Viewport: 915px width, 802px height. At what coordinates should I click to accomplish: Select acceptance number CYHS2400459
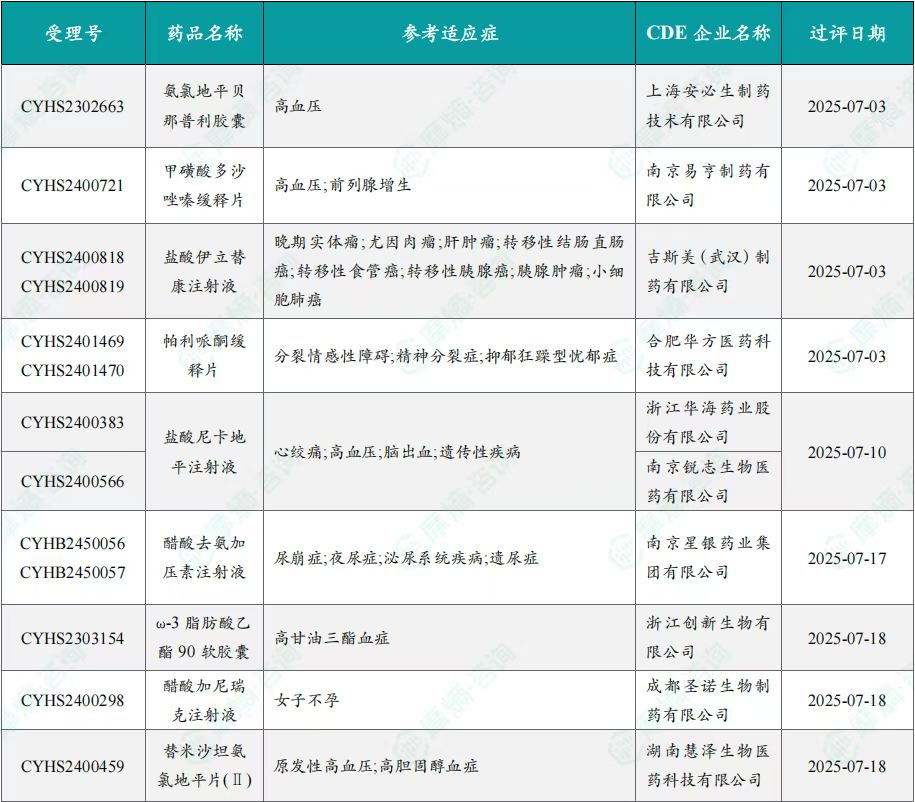pyautogui.click(x=72, y=766)
